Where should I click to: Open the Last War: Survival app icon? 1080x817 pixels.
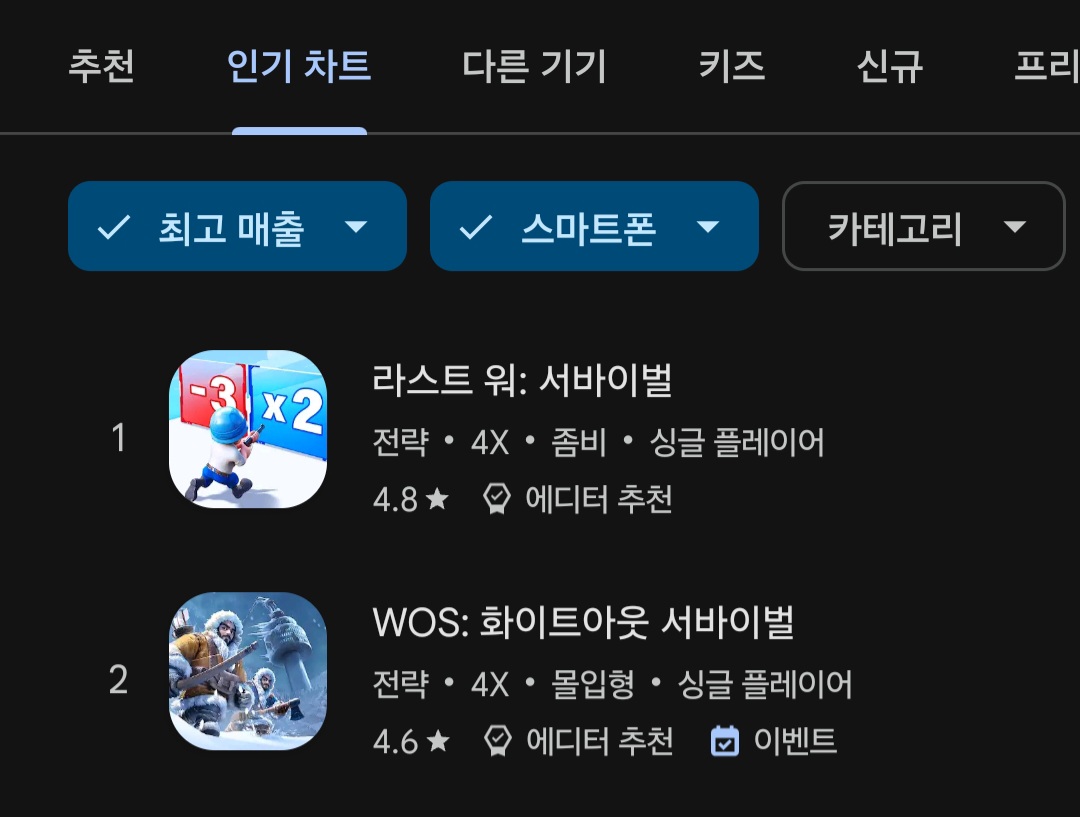(x=248, y=429)
